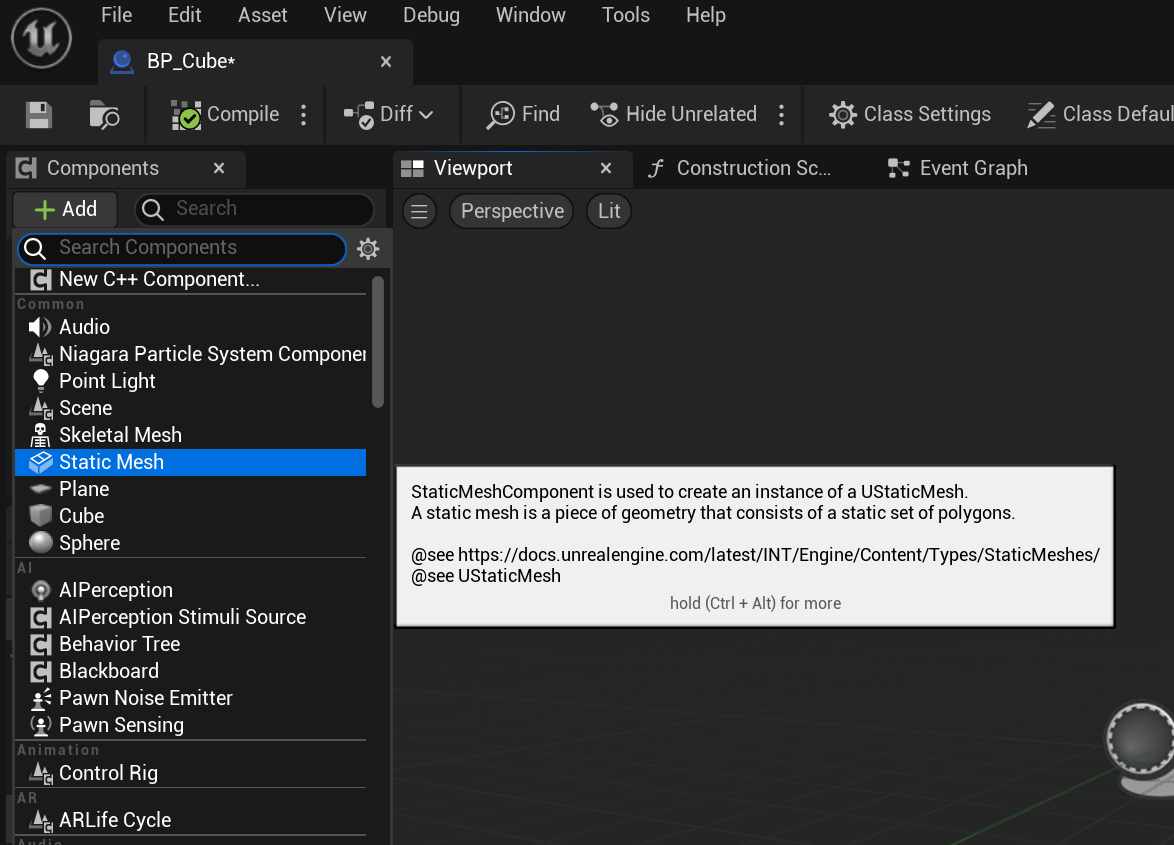Add a Pawn Sensing component
The width and height of the screenshot is (1174, 845).
190,724
